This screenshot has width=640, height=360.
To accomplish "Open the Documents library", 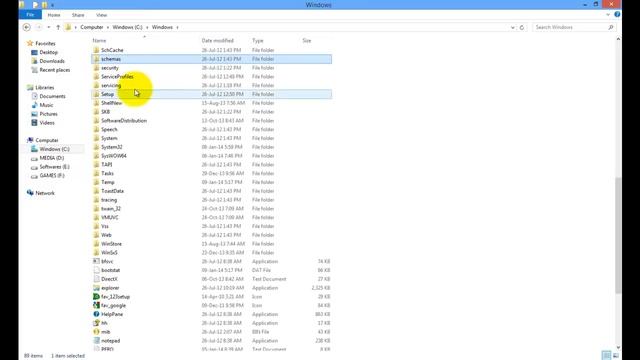I will 52,96.
